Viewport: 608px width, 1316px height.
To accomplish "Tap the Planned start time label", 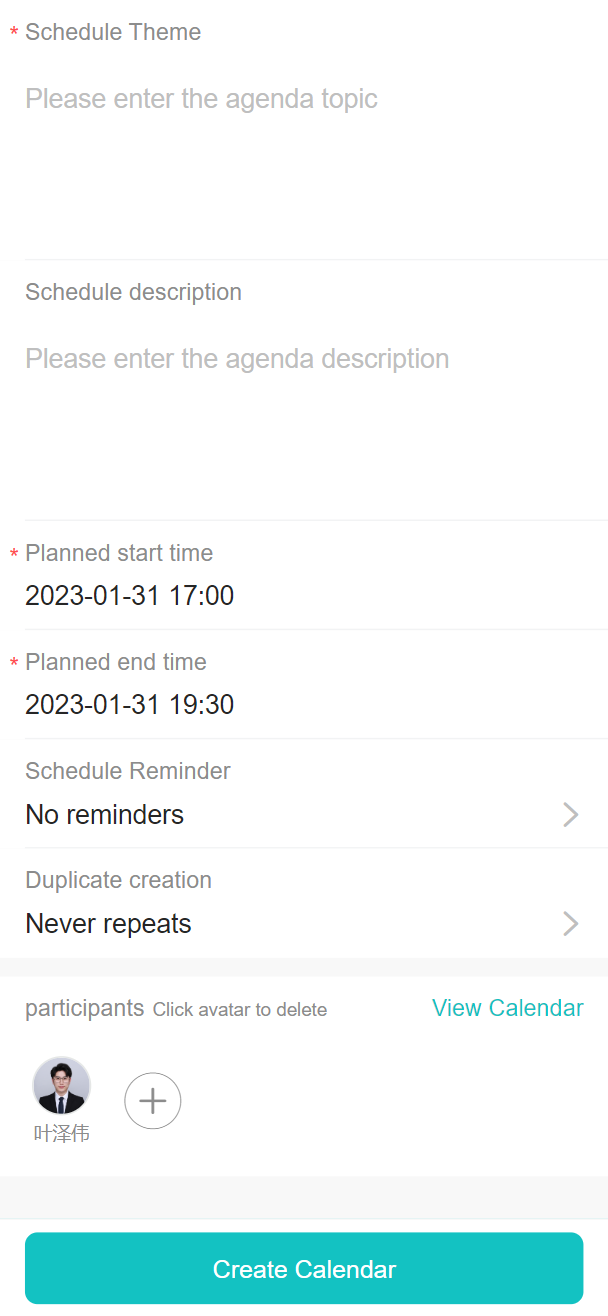I will pos(119,553).
